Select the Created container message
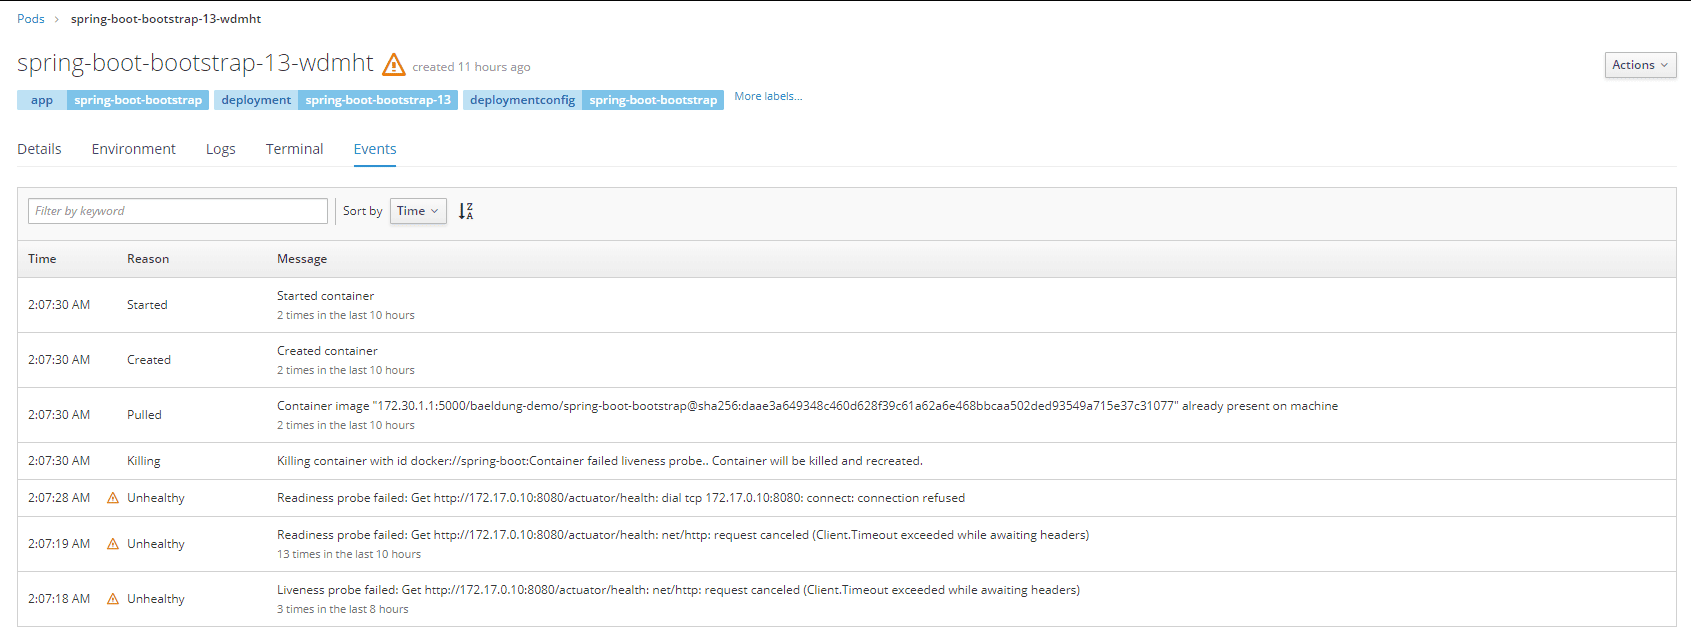Image resolution: width=1691 pixels, height=639 pixels. pos(327,351)
